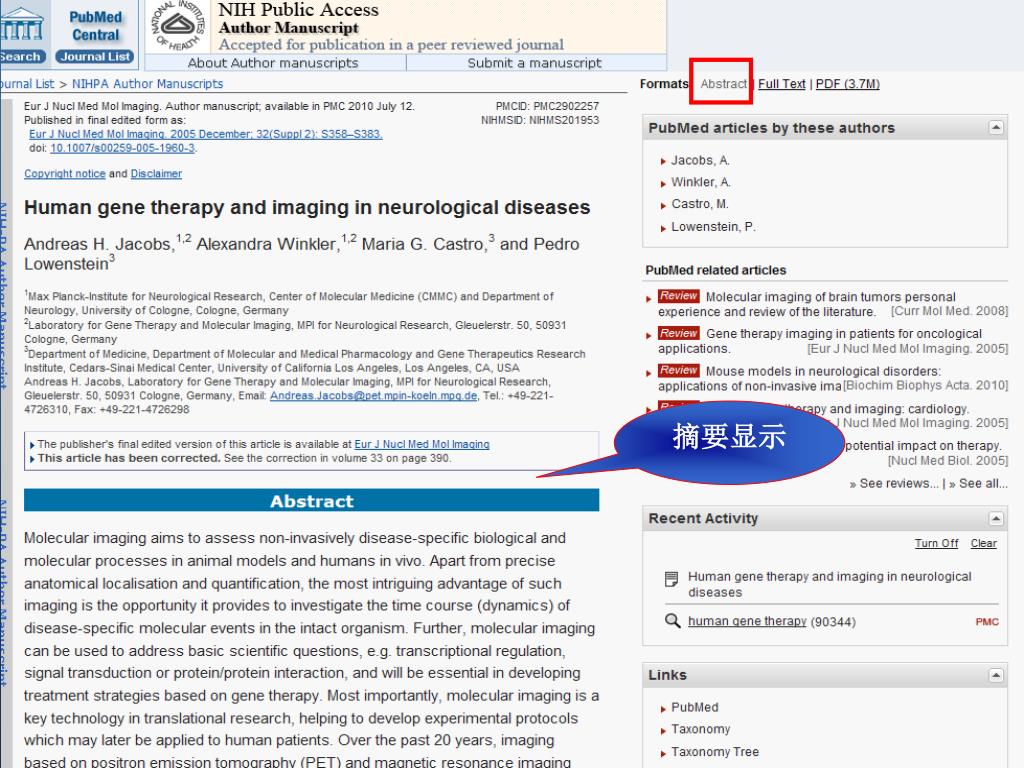Show articles by Lowenstein, P.
The height and width of the screenshot is (768, 1024).
pyautogui.click(x=713, y=227)
